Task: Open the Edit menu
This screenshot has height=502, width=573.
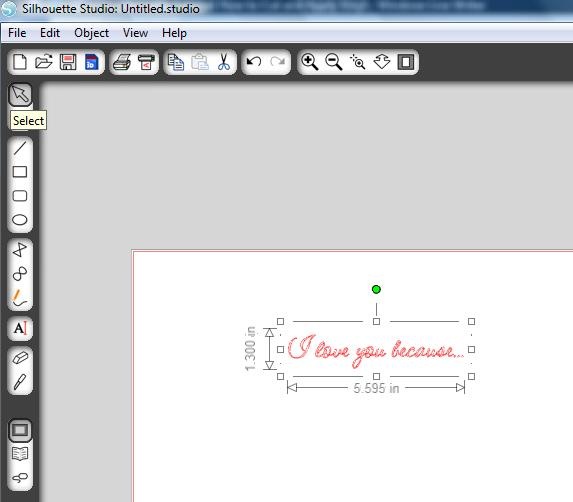Action: pyautogui.click(x=50, y=33)
